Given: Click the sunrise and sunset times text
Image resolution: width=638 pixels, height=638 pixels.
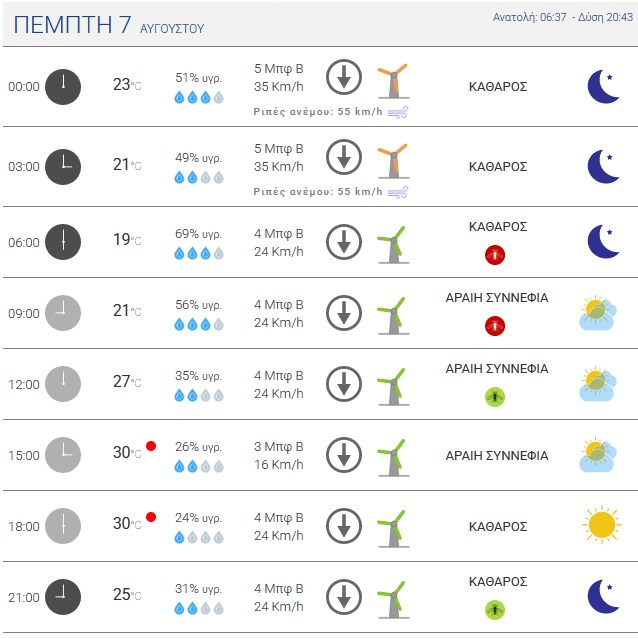Looking at the screenshot, I should pos(563,17).
